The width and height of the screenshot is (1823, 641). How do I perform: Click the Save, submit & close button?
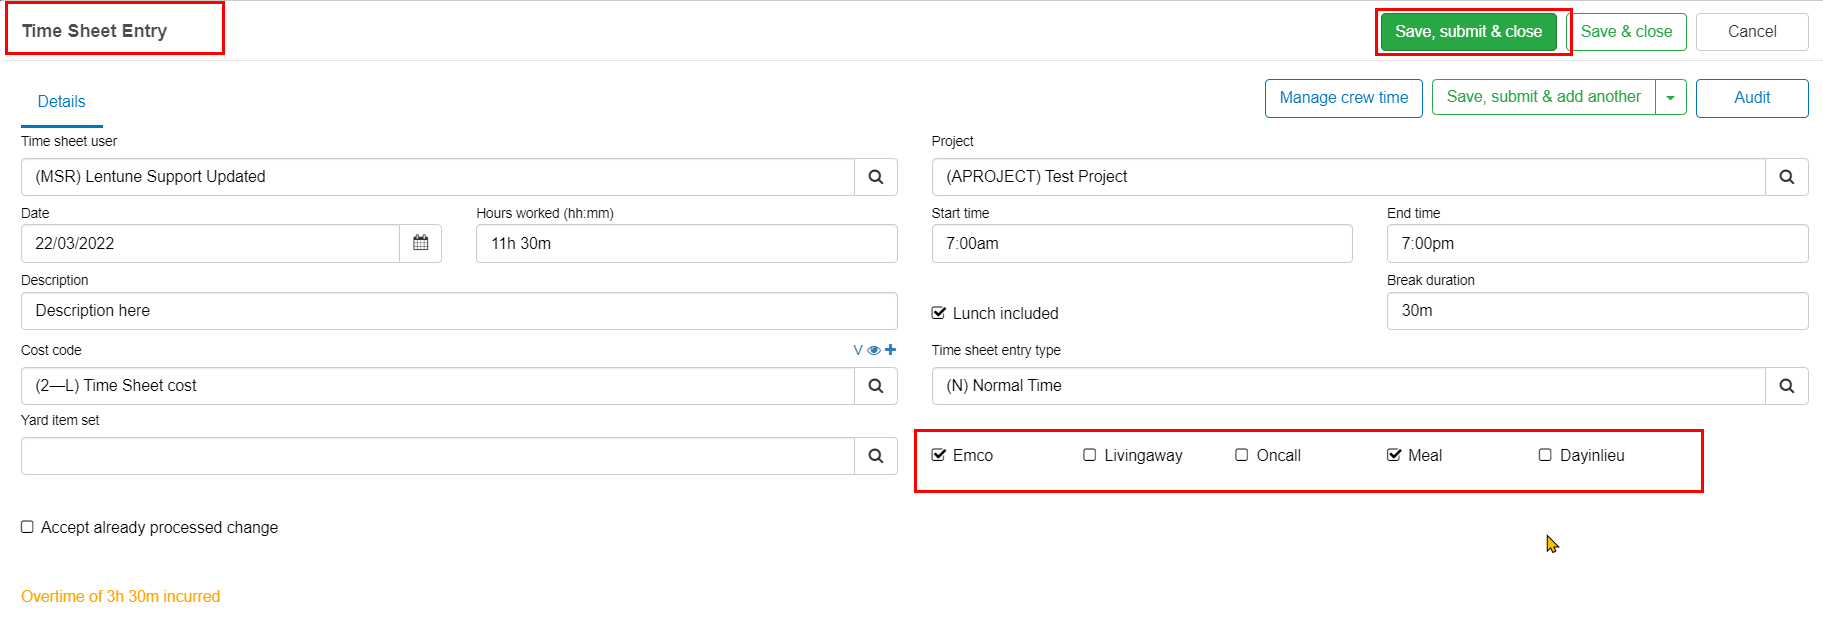1467,32
